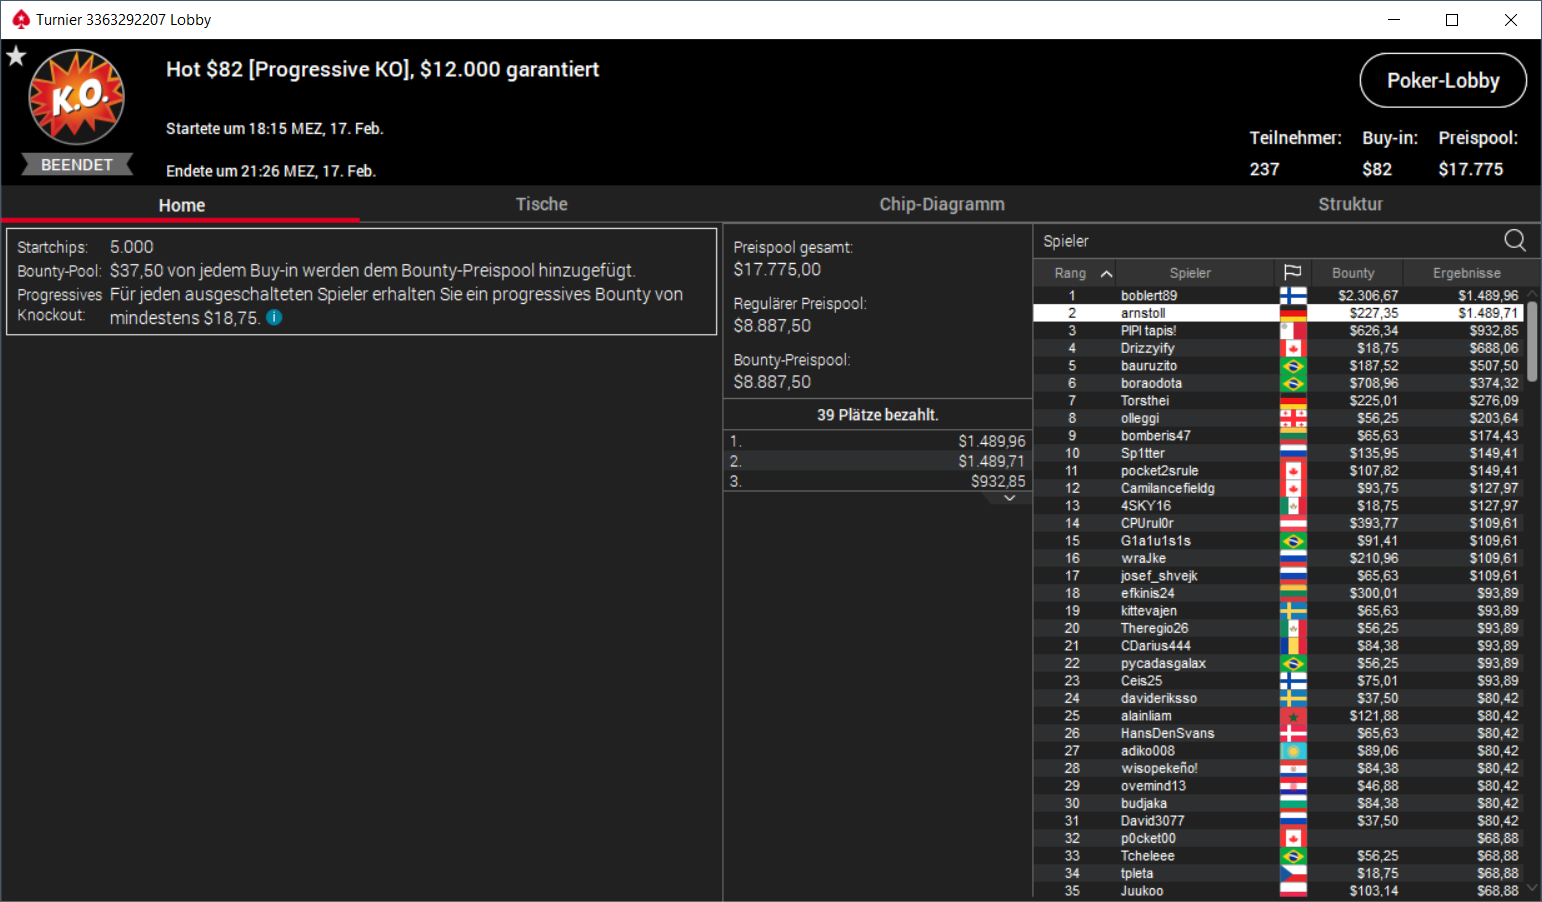Select the first-place payout row

coord(877,441)
